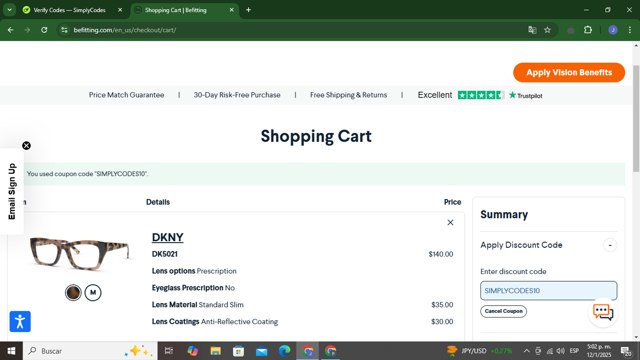Open File Explorer from taskbar
Image resolution: width=640 pixels, height=360 pixels.
(216, 351)
